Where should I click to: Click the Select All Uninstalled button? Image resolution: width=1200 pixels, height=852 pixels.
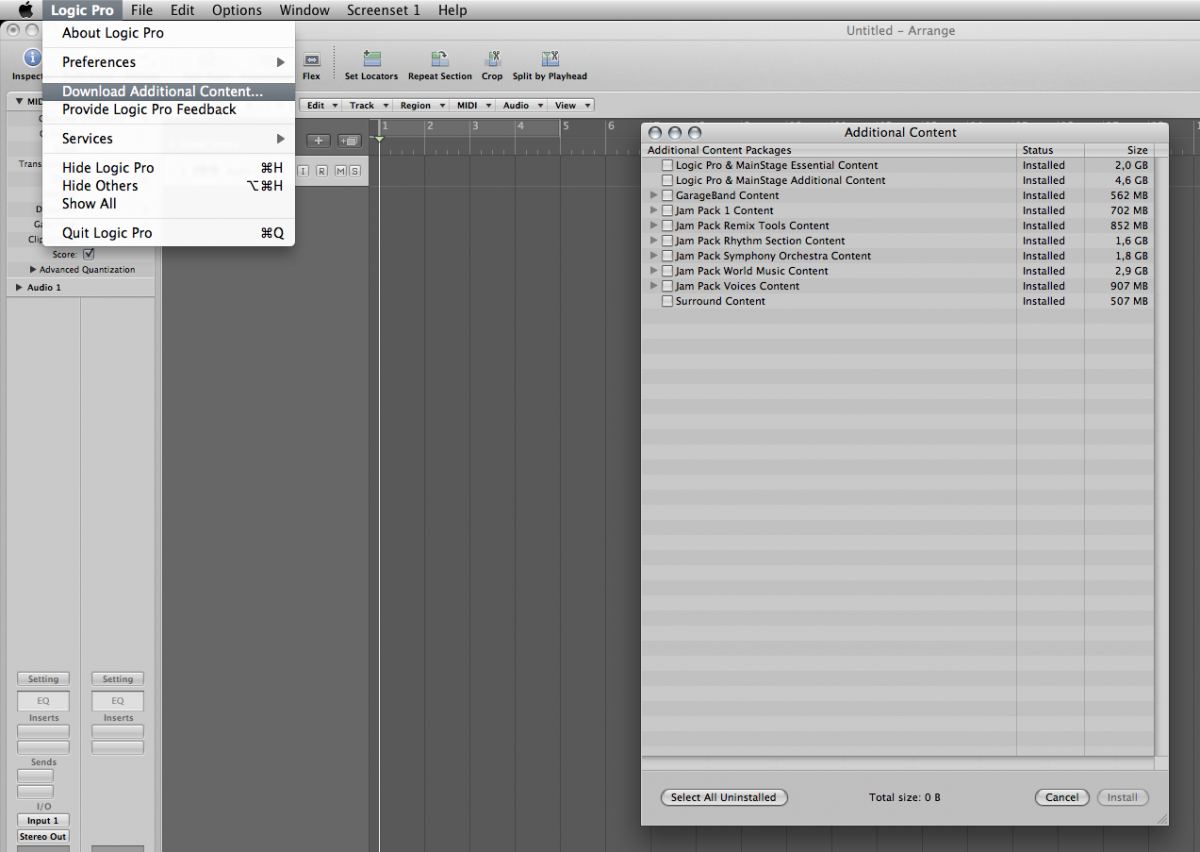(724, 797)
